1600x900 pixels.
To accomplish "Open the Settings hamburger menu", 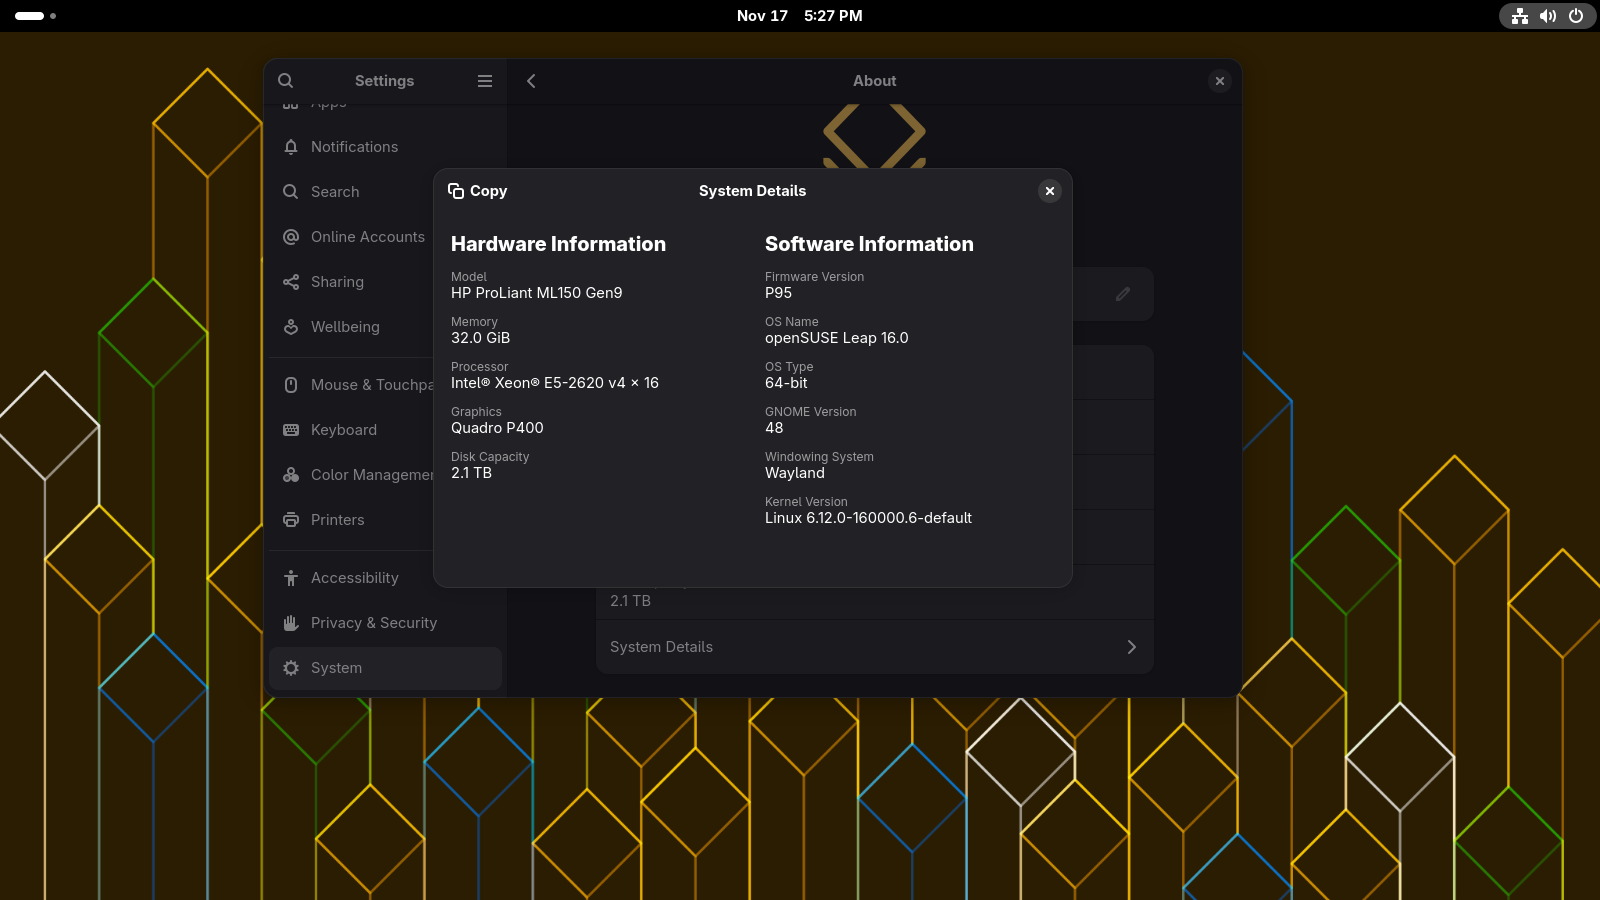I will (485, 81).
